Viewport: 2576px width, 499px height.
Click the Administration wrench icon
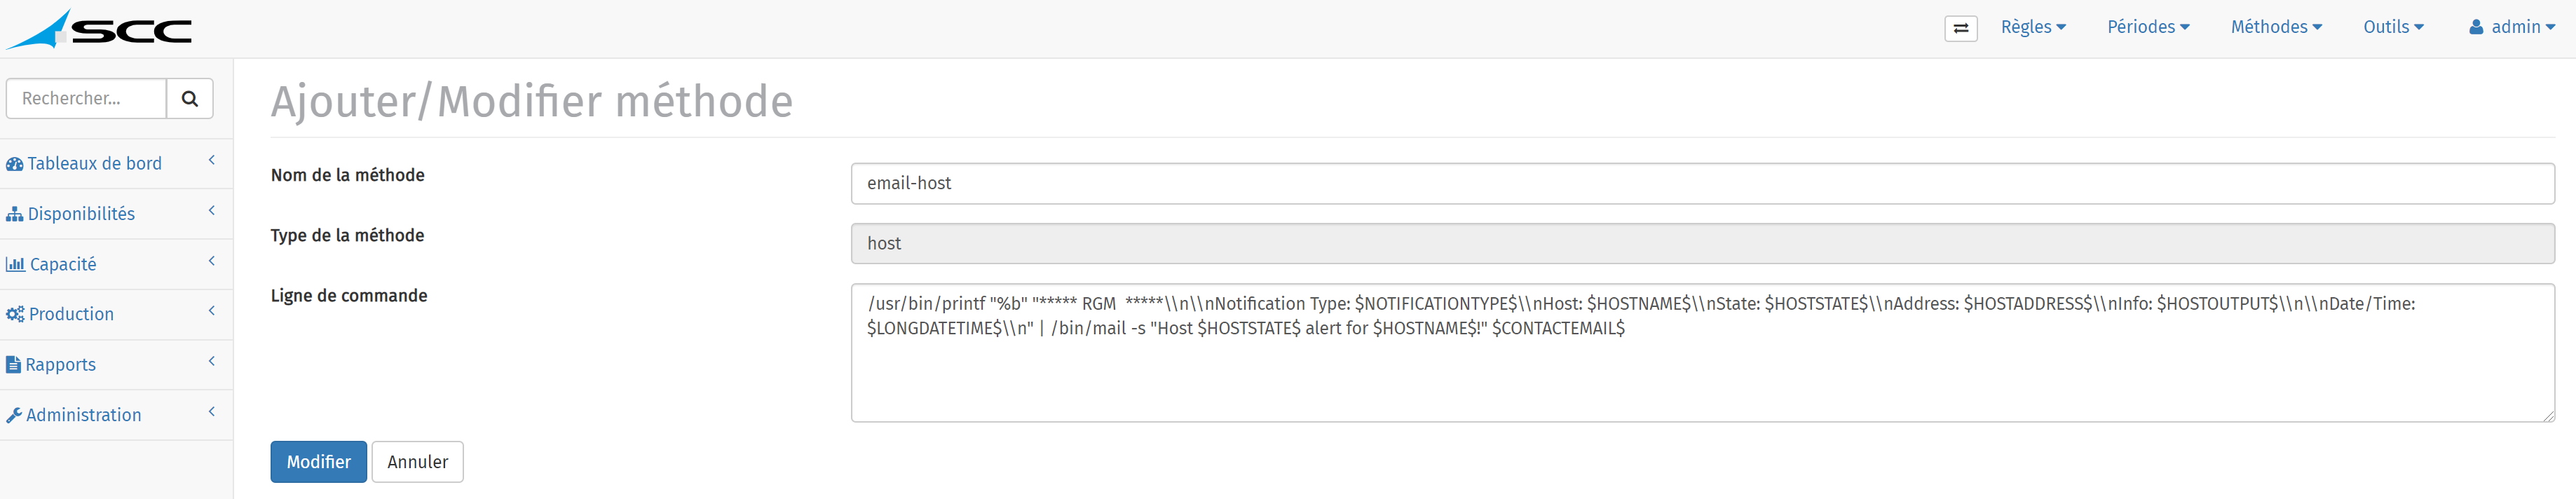tap(13, 415)
